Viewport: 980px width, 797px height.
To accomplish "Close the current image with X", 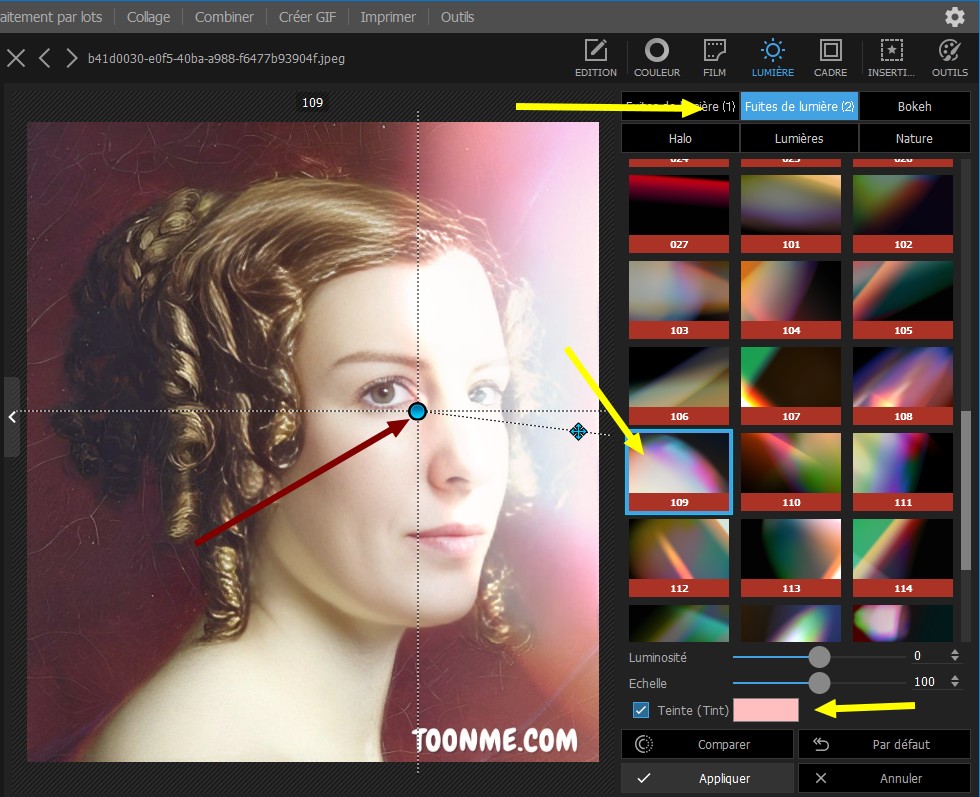I will (x=16, y=58).
